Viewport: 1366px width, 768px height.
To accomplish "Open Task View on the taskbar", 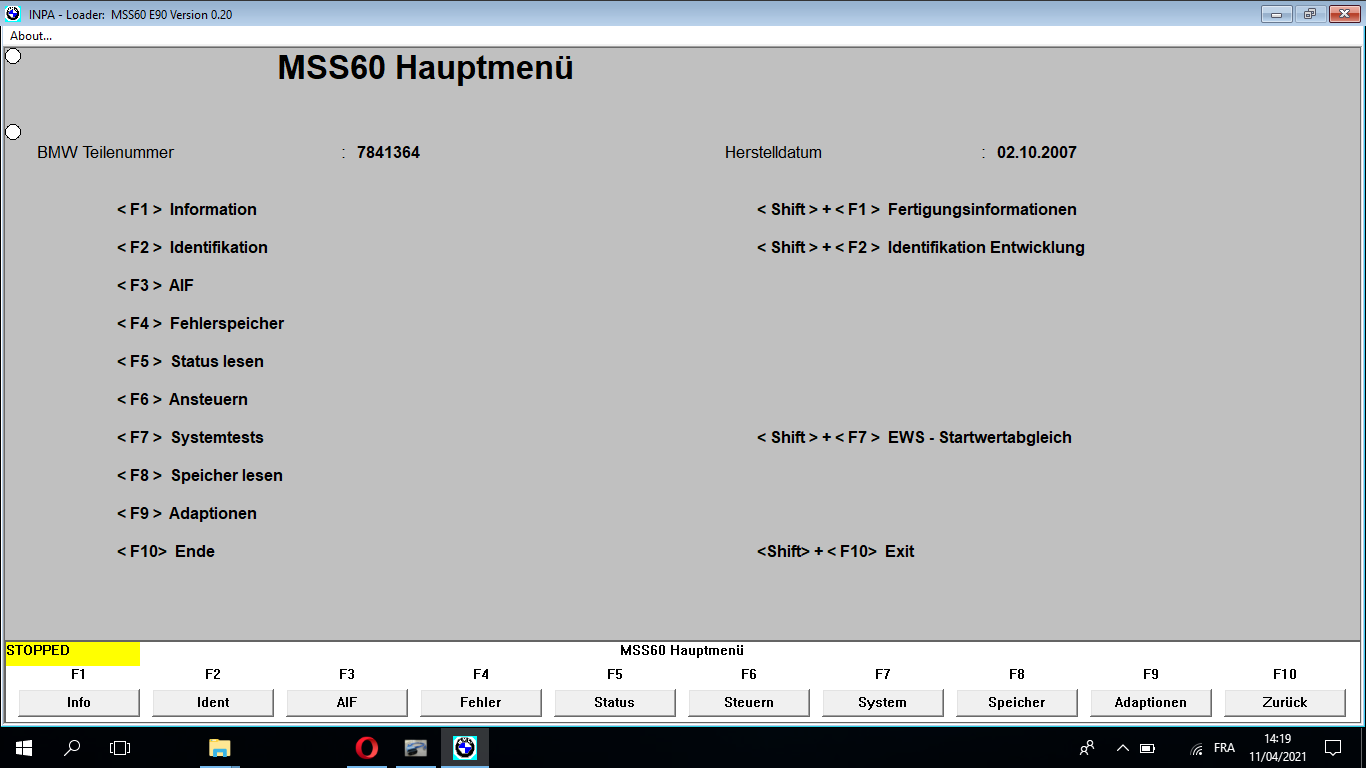I will [120, 748].
